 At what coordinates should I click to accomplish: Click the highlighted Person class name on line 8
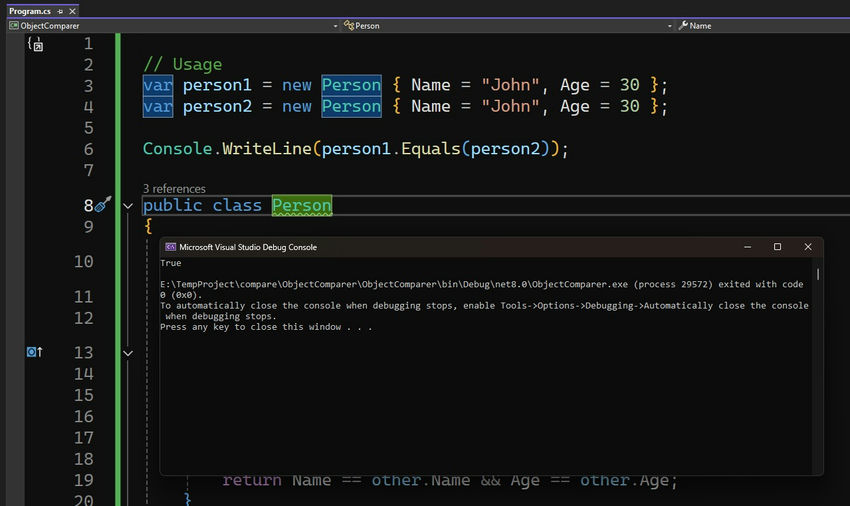(x=302, y=206)
